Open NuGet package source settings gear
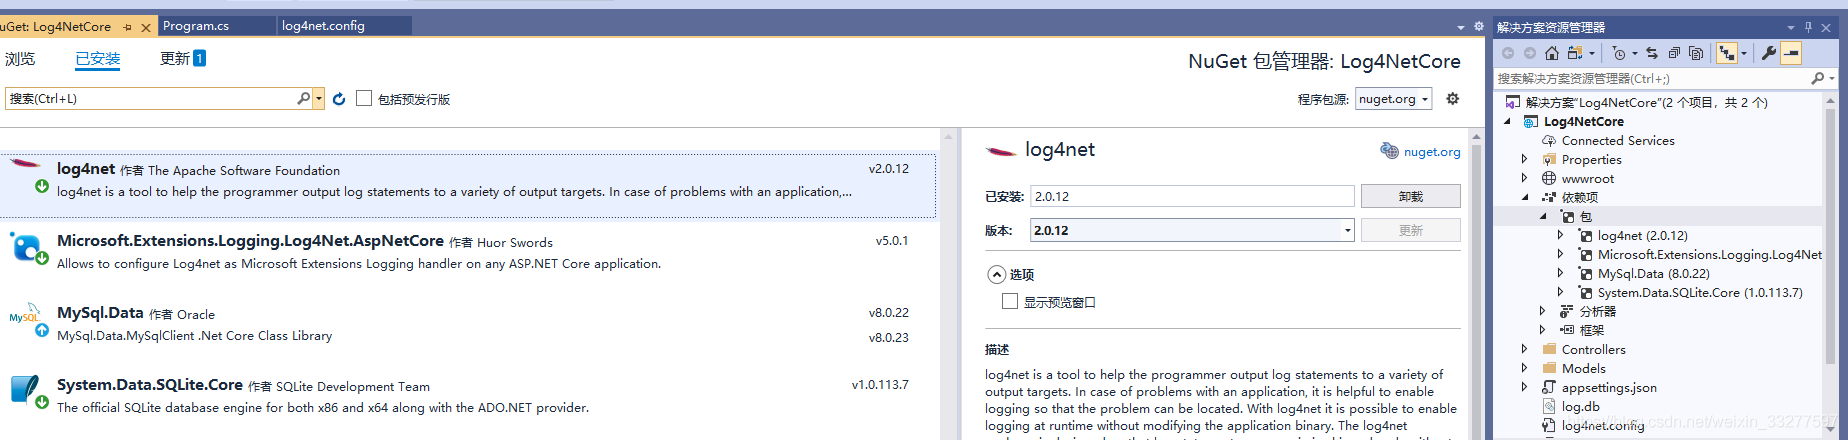The width and height of the screenshot is (1848, 440). pyautogui.click(x=1453, y=98)
